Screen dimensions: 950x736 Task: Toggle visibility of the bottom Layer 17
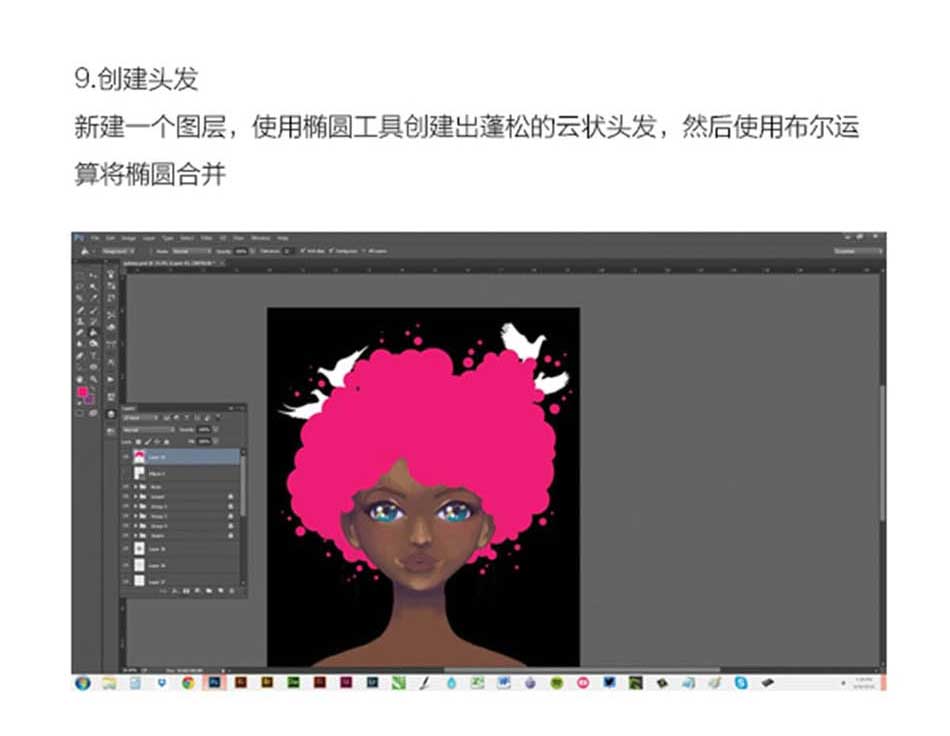[x=125, y=579]
